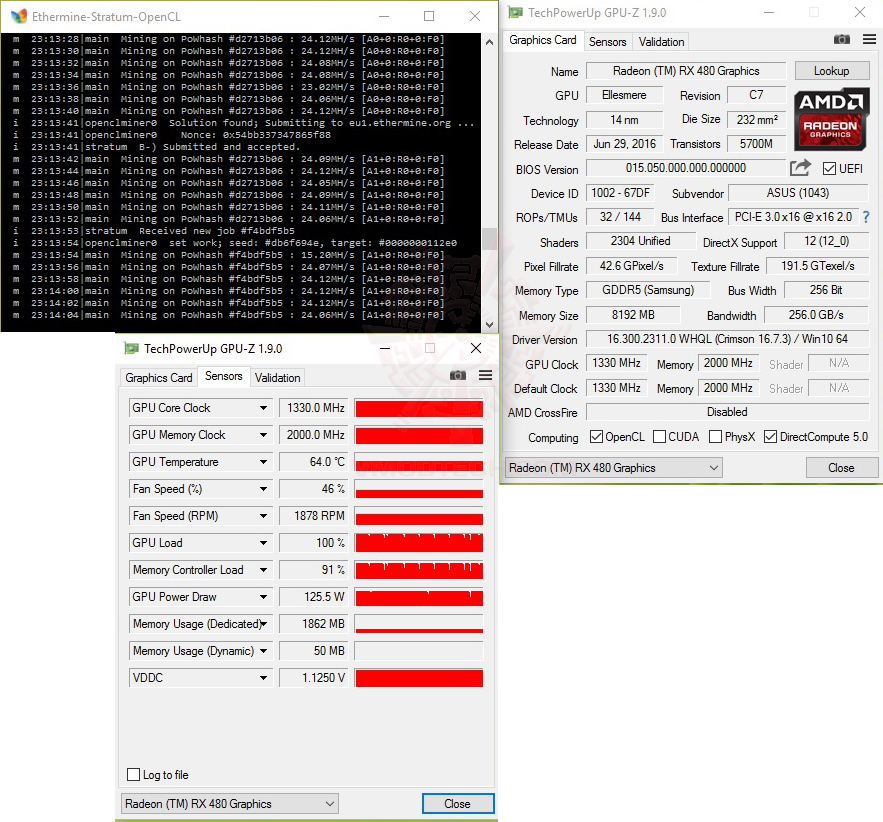Click the Memory Usage (Dedicated) graph
The height and width of the screenshot is (822, 883).
[x=419, y=624]
